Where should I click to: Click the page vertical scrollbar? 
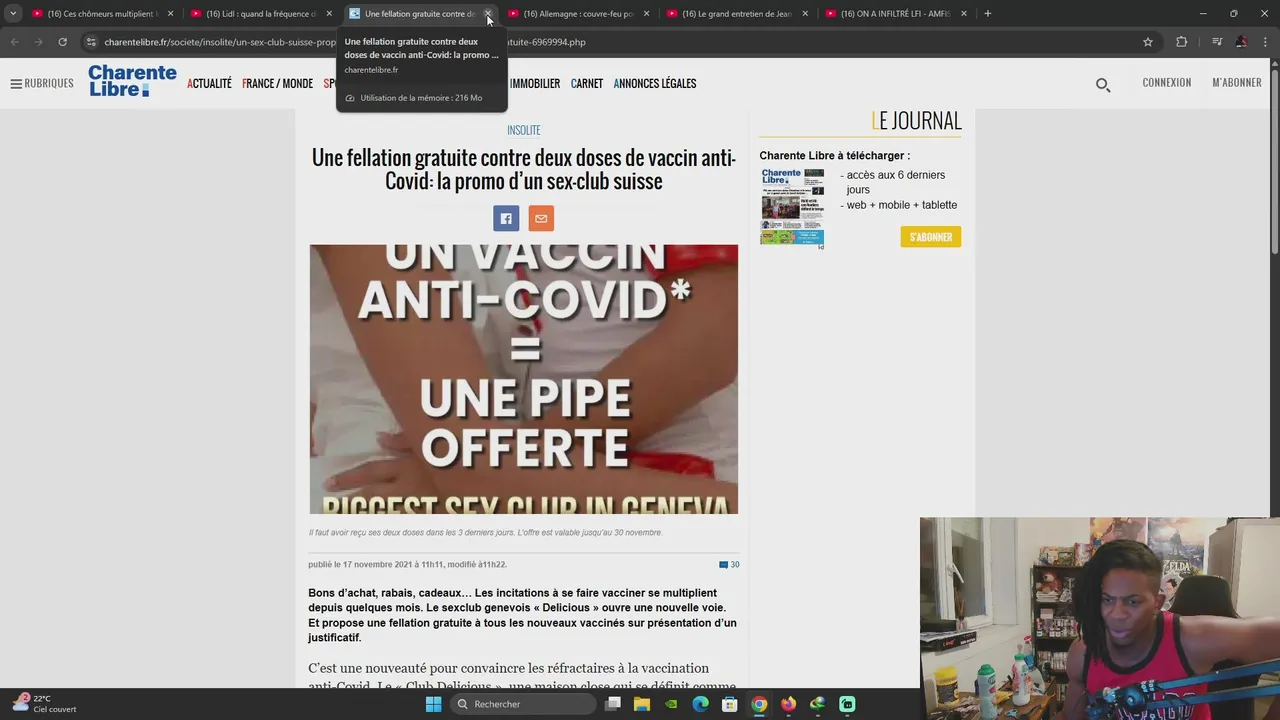click(1275, 160)
